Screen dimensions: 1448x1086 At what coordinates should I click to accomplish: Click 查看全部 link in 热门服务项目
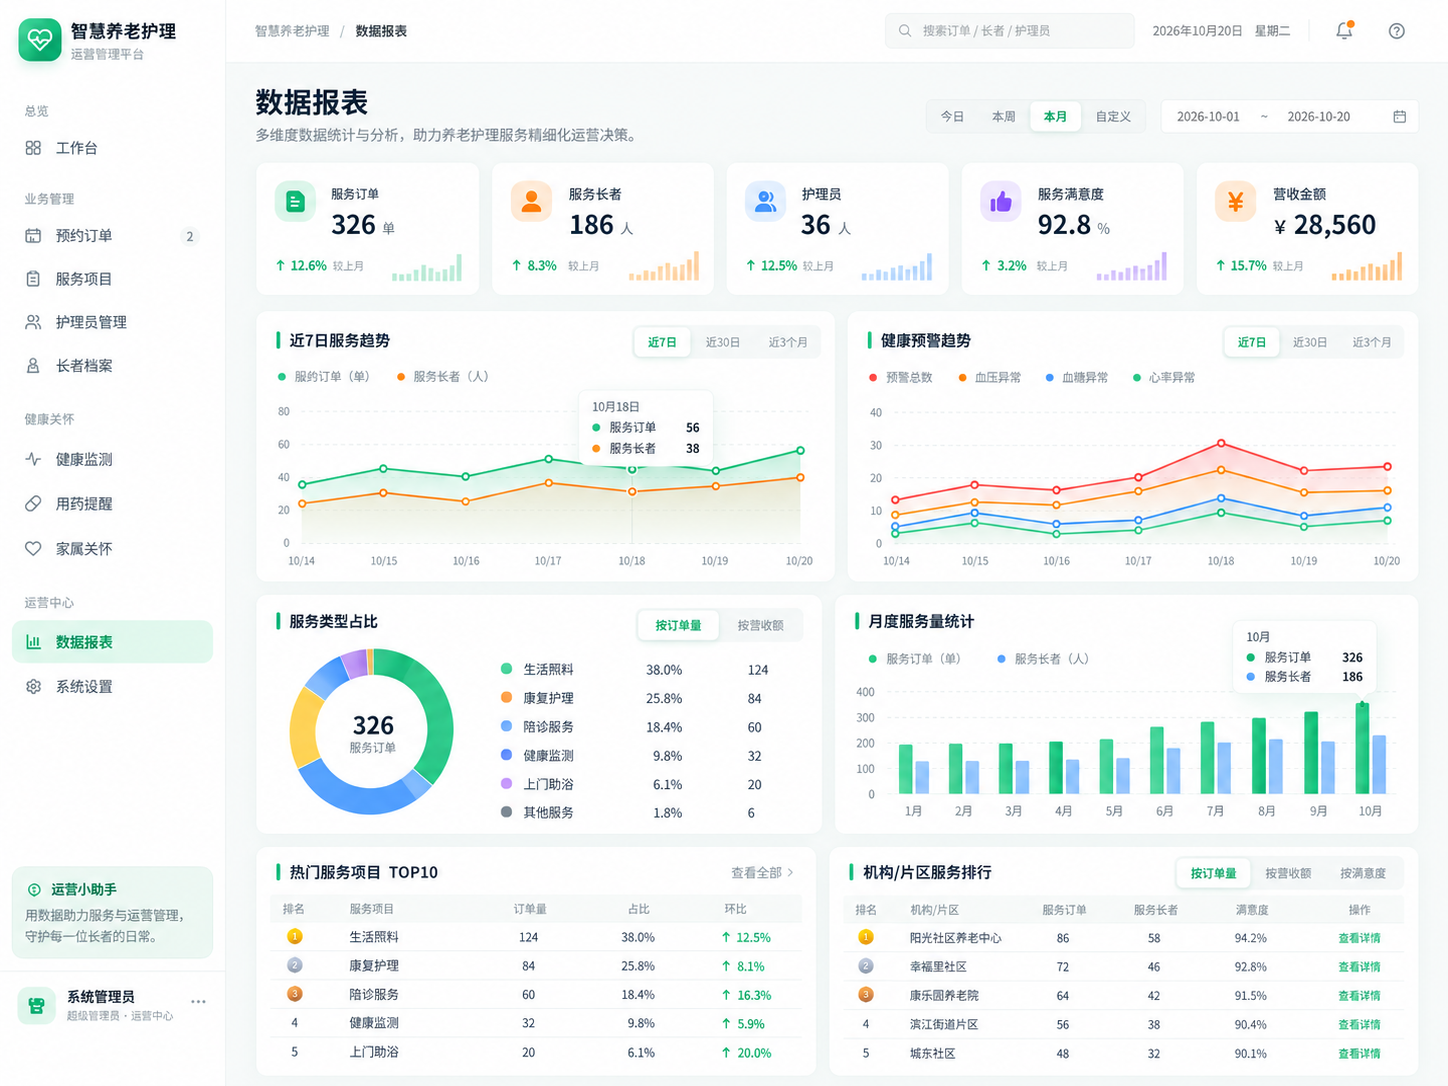click(762, 873)
